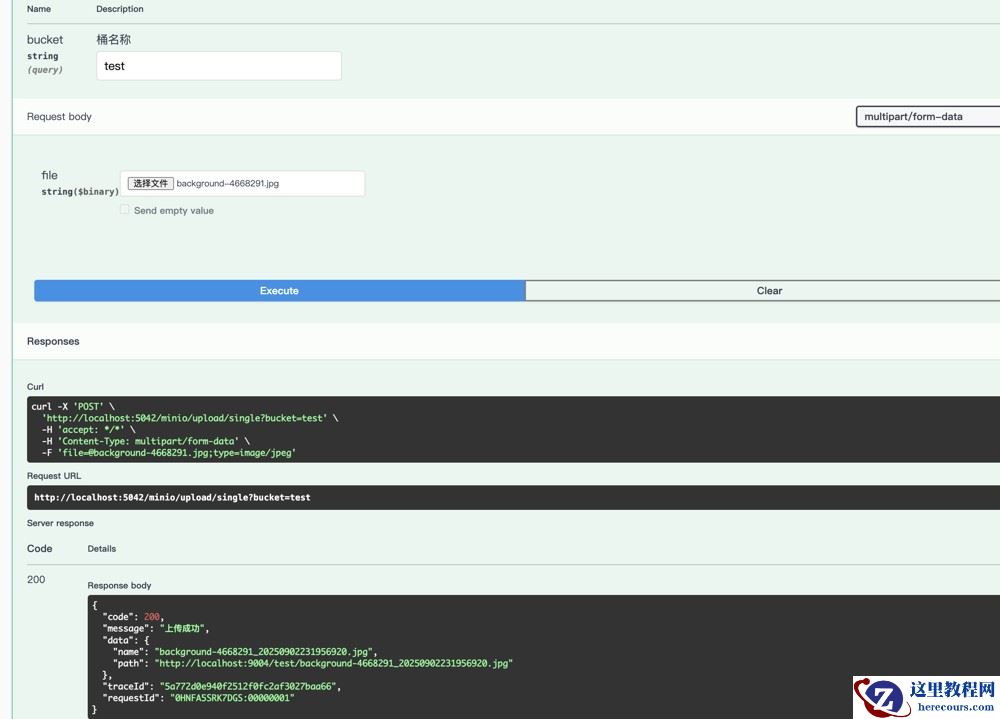
Task: Run the request with the Execute button
Action: click(x=279, y=291)
